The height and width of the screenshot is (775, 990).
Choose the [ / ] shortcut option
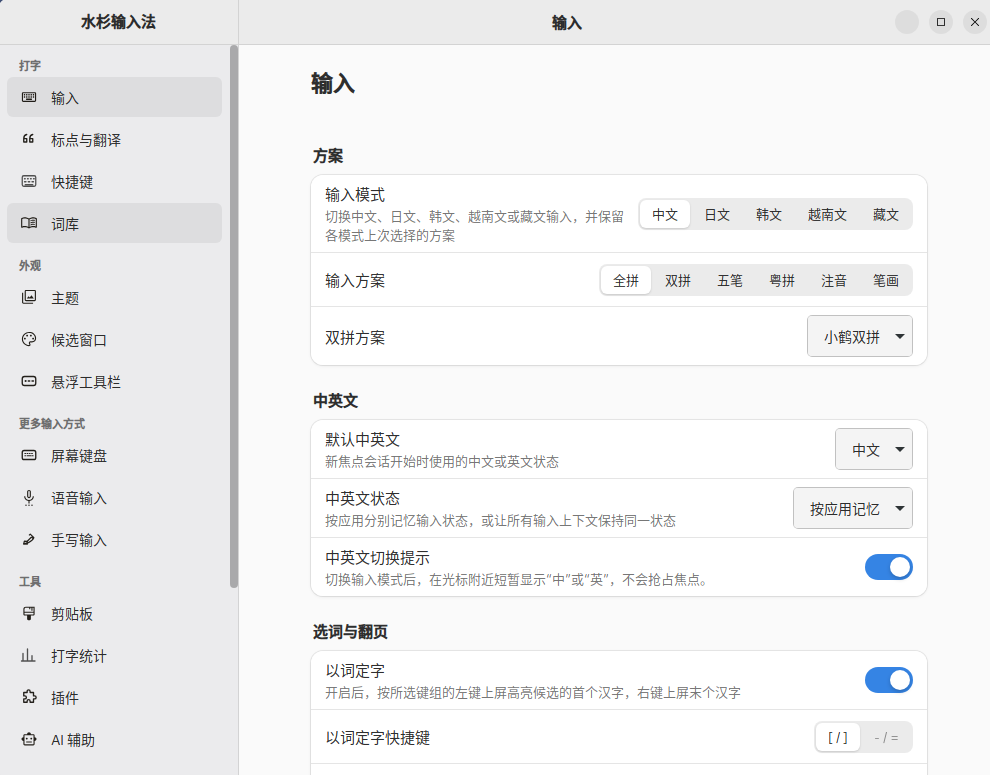pyautogui.click(x=838, y=737)
